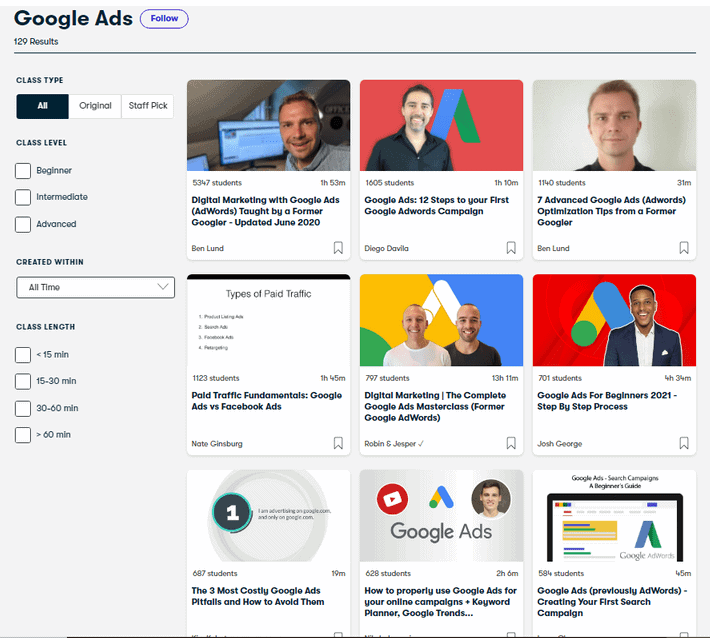710x638 pixels.
Task: Open title Paid Traffic Fundamentals: Google Ads vs Facebook
Action: 267,401
